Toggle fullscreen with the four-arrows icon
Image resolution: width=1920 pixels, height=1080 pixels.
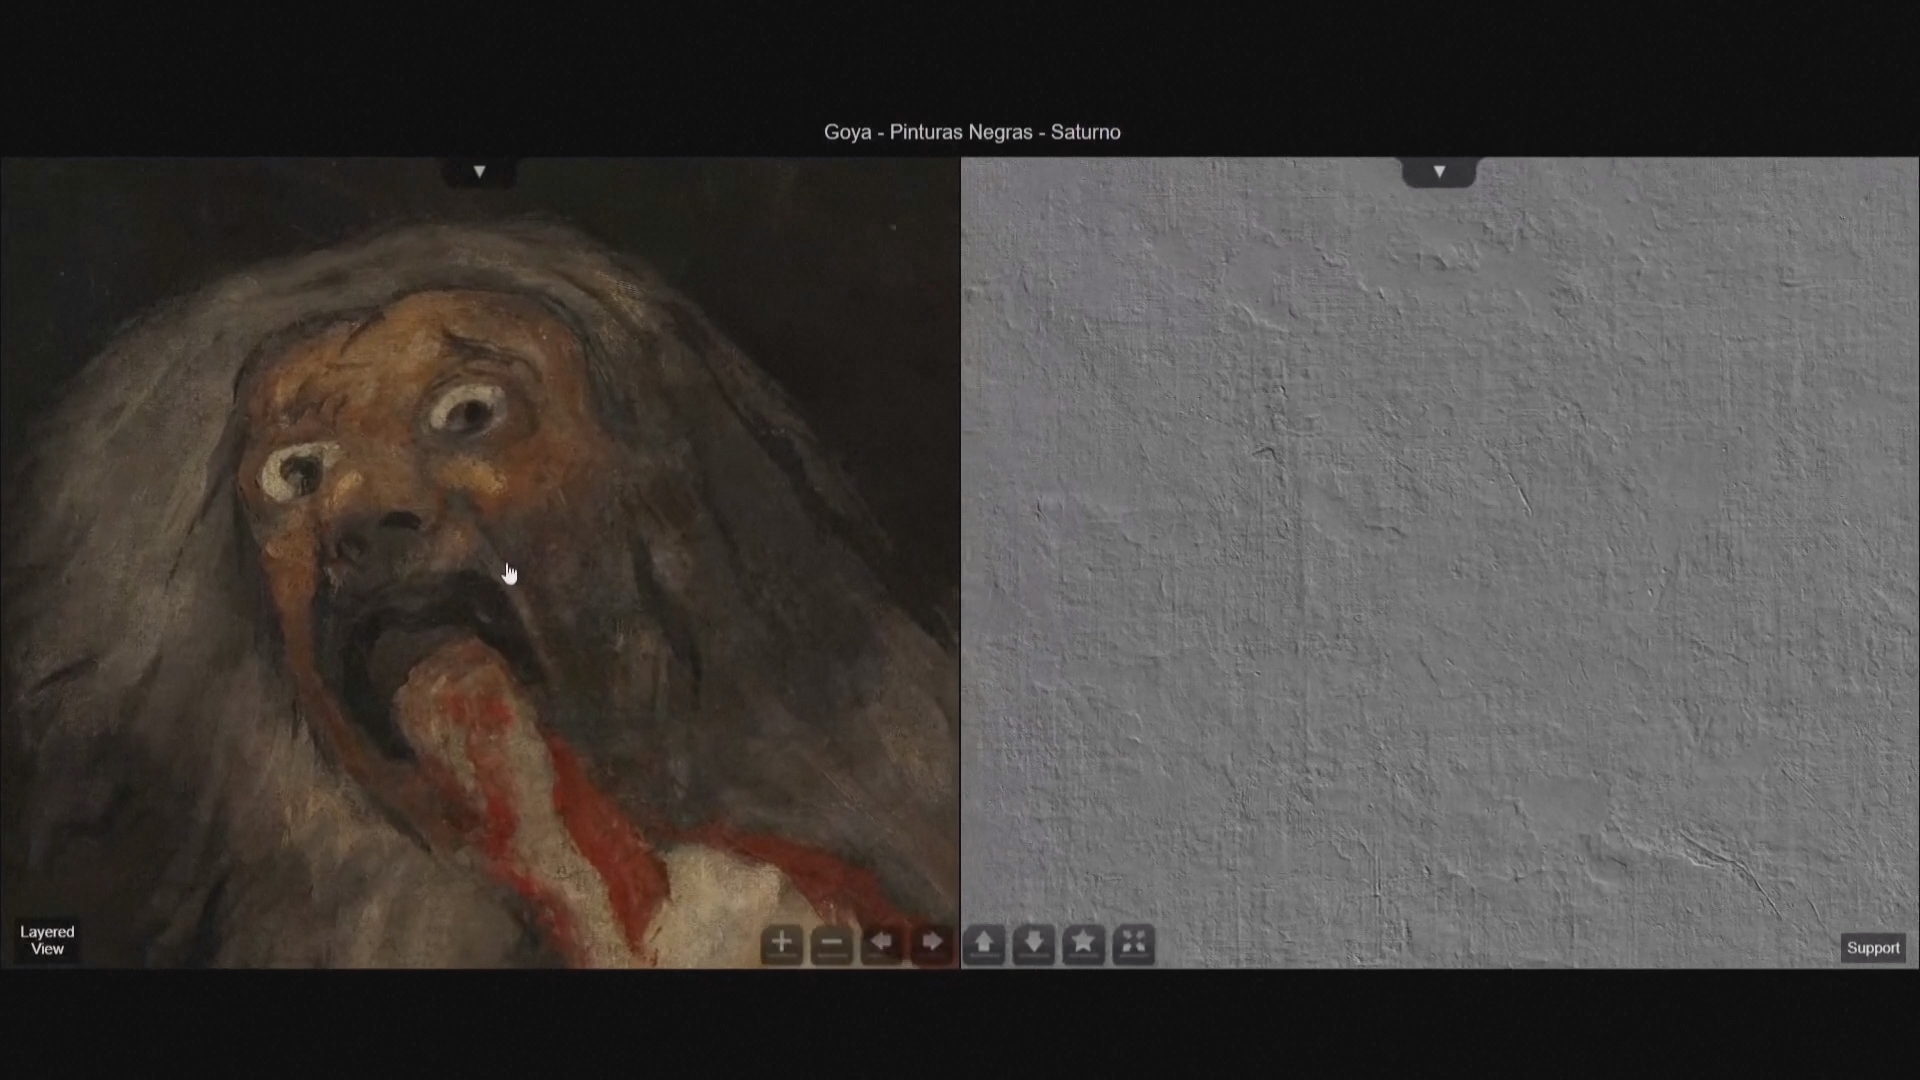1133,943
